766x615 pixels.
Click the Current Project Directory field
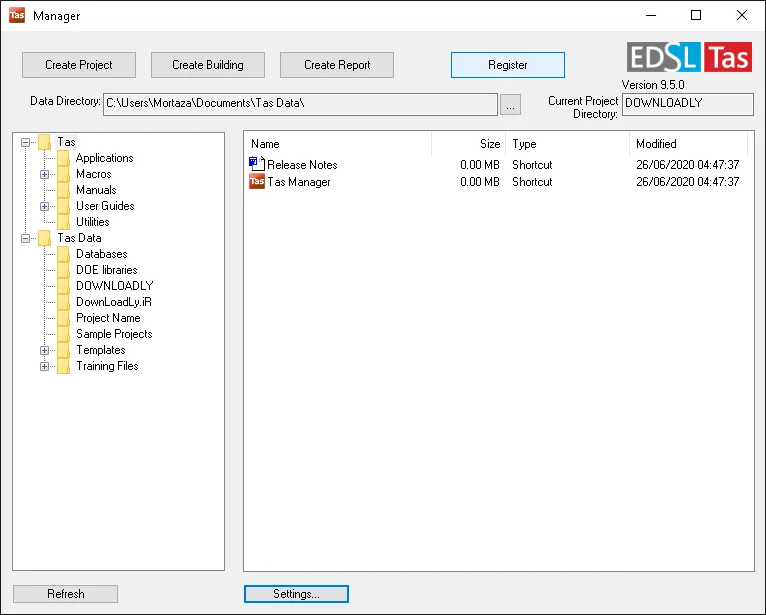pyautogui.click(x=688, y=104)
